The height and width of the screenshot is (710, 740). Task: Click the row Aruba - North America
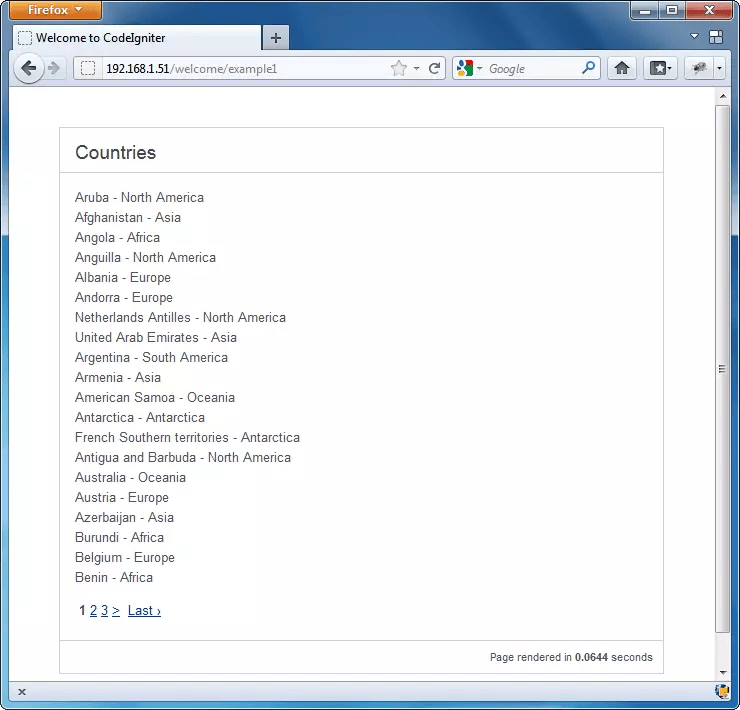[x=139, y=197]
